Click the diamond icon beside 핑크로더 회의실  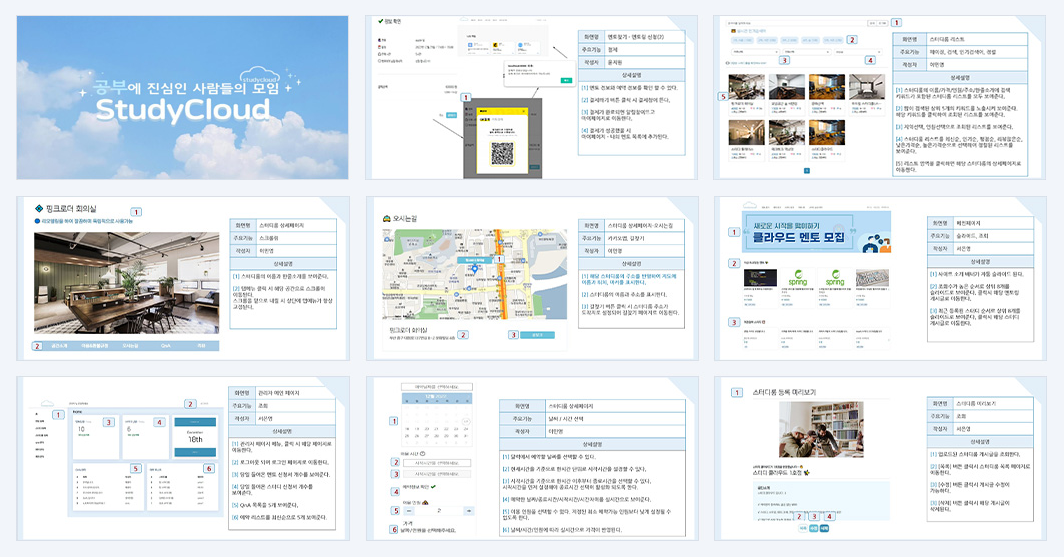pos(39,208)
